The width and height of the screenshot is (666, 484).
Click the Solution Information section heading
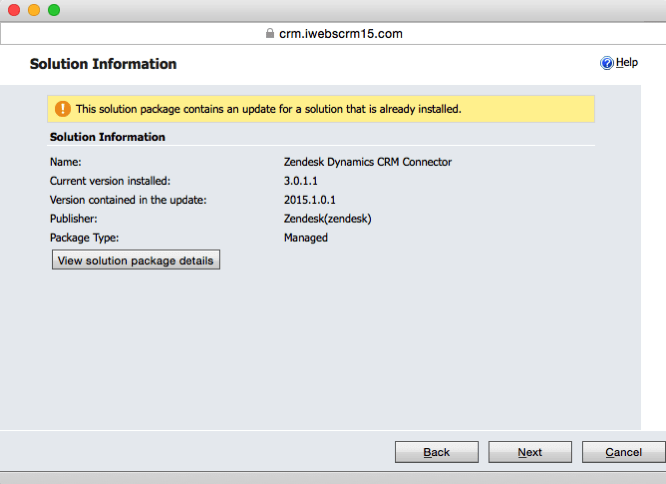[107, 137]
